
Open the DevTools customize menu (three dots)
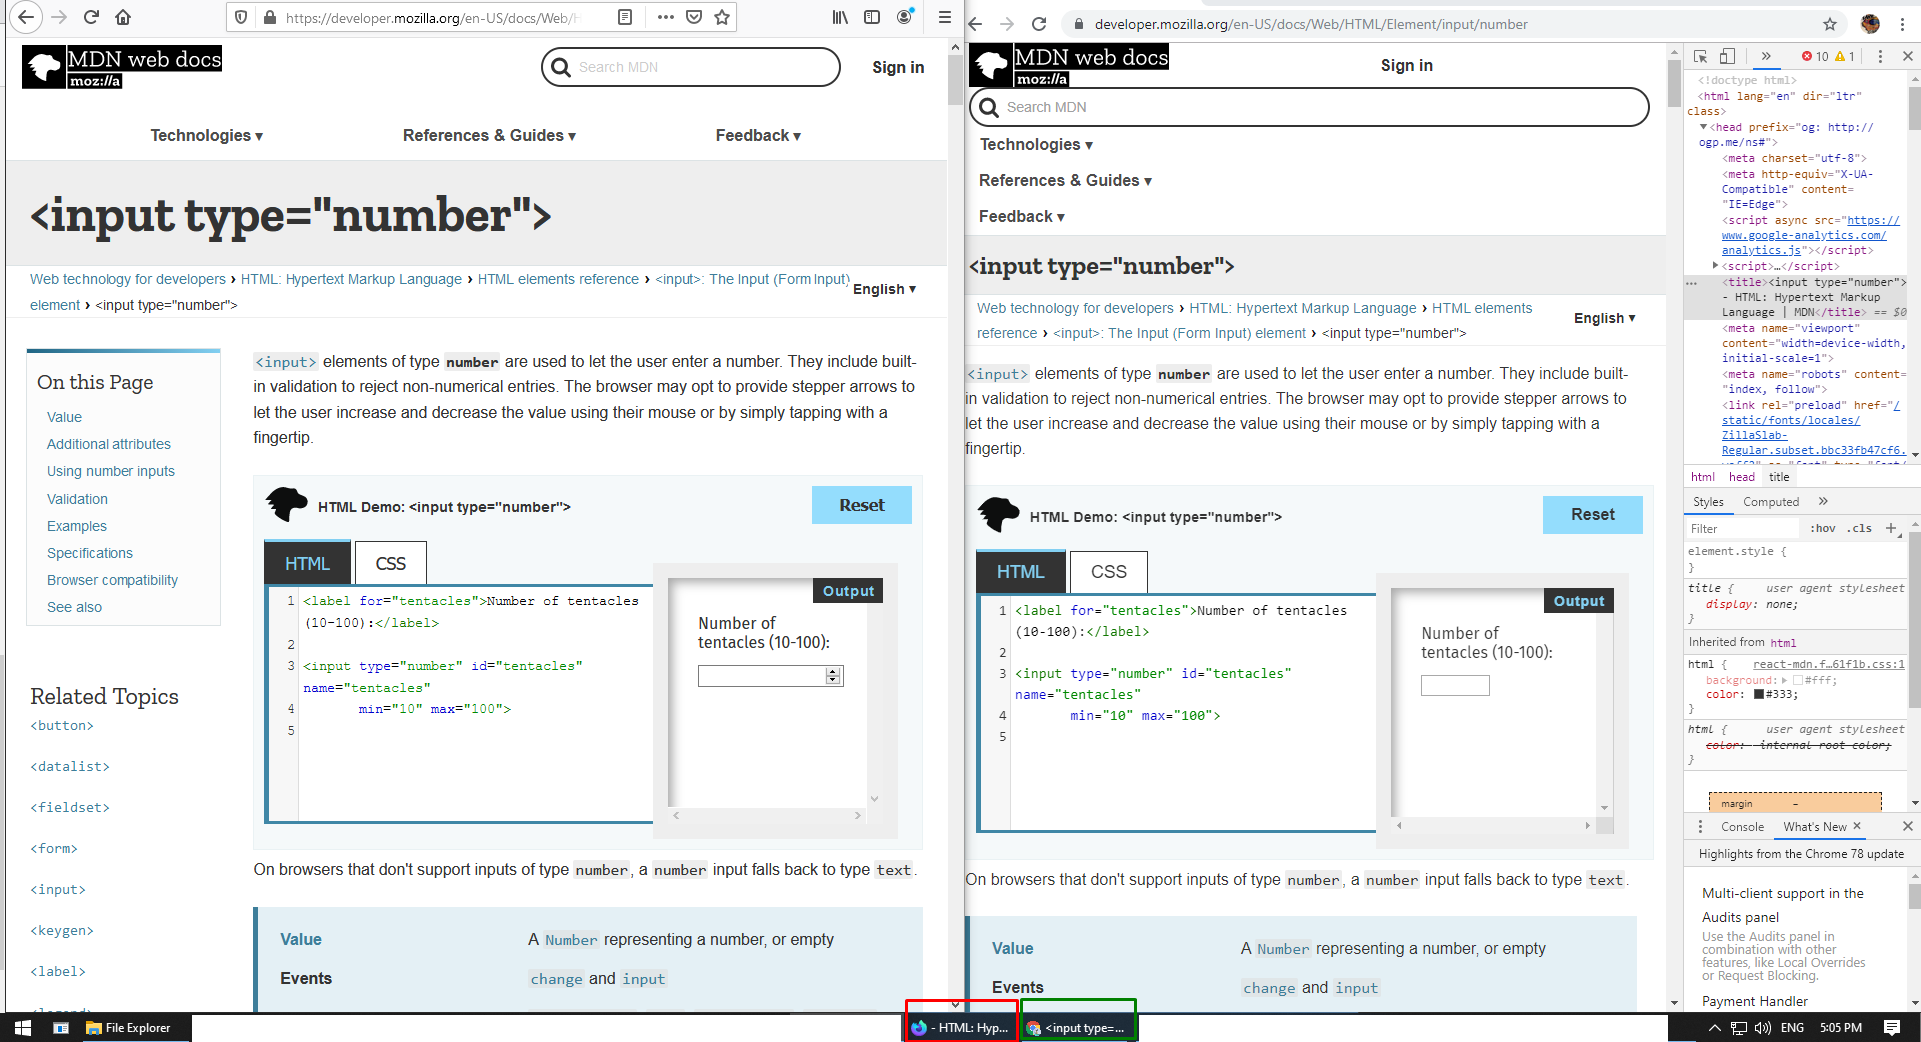[x=1882, y=57]
